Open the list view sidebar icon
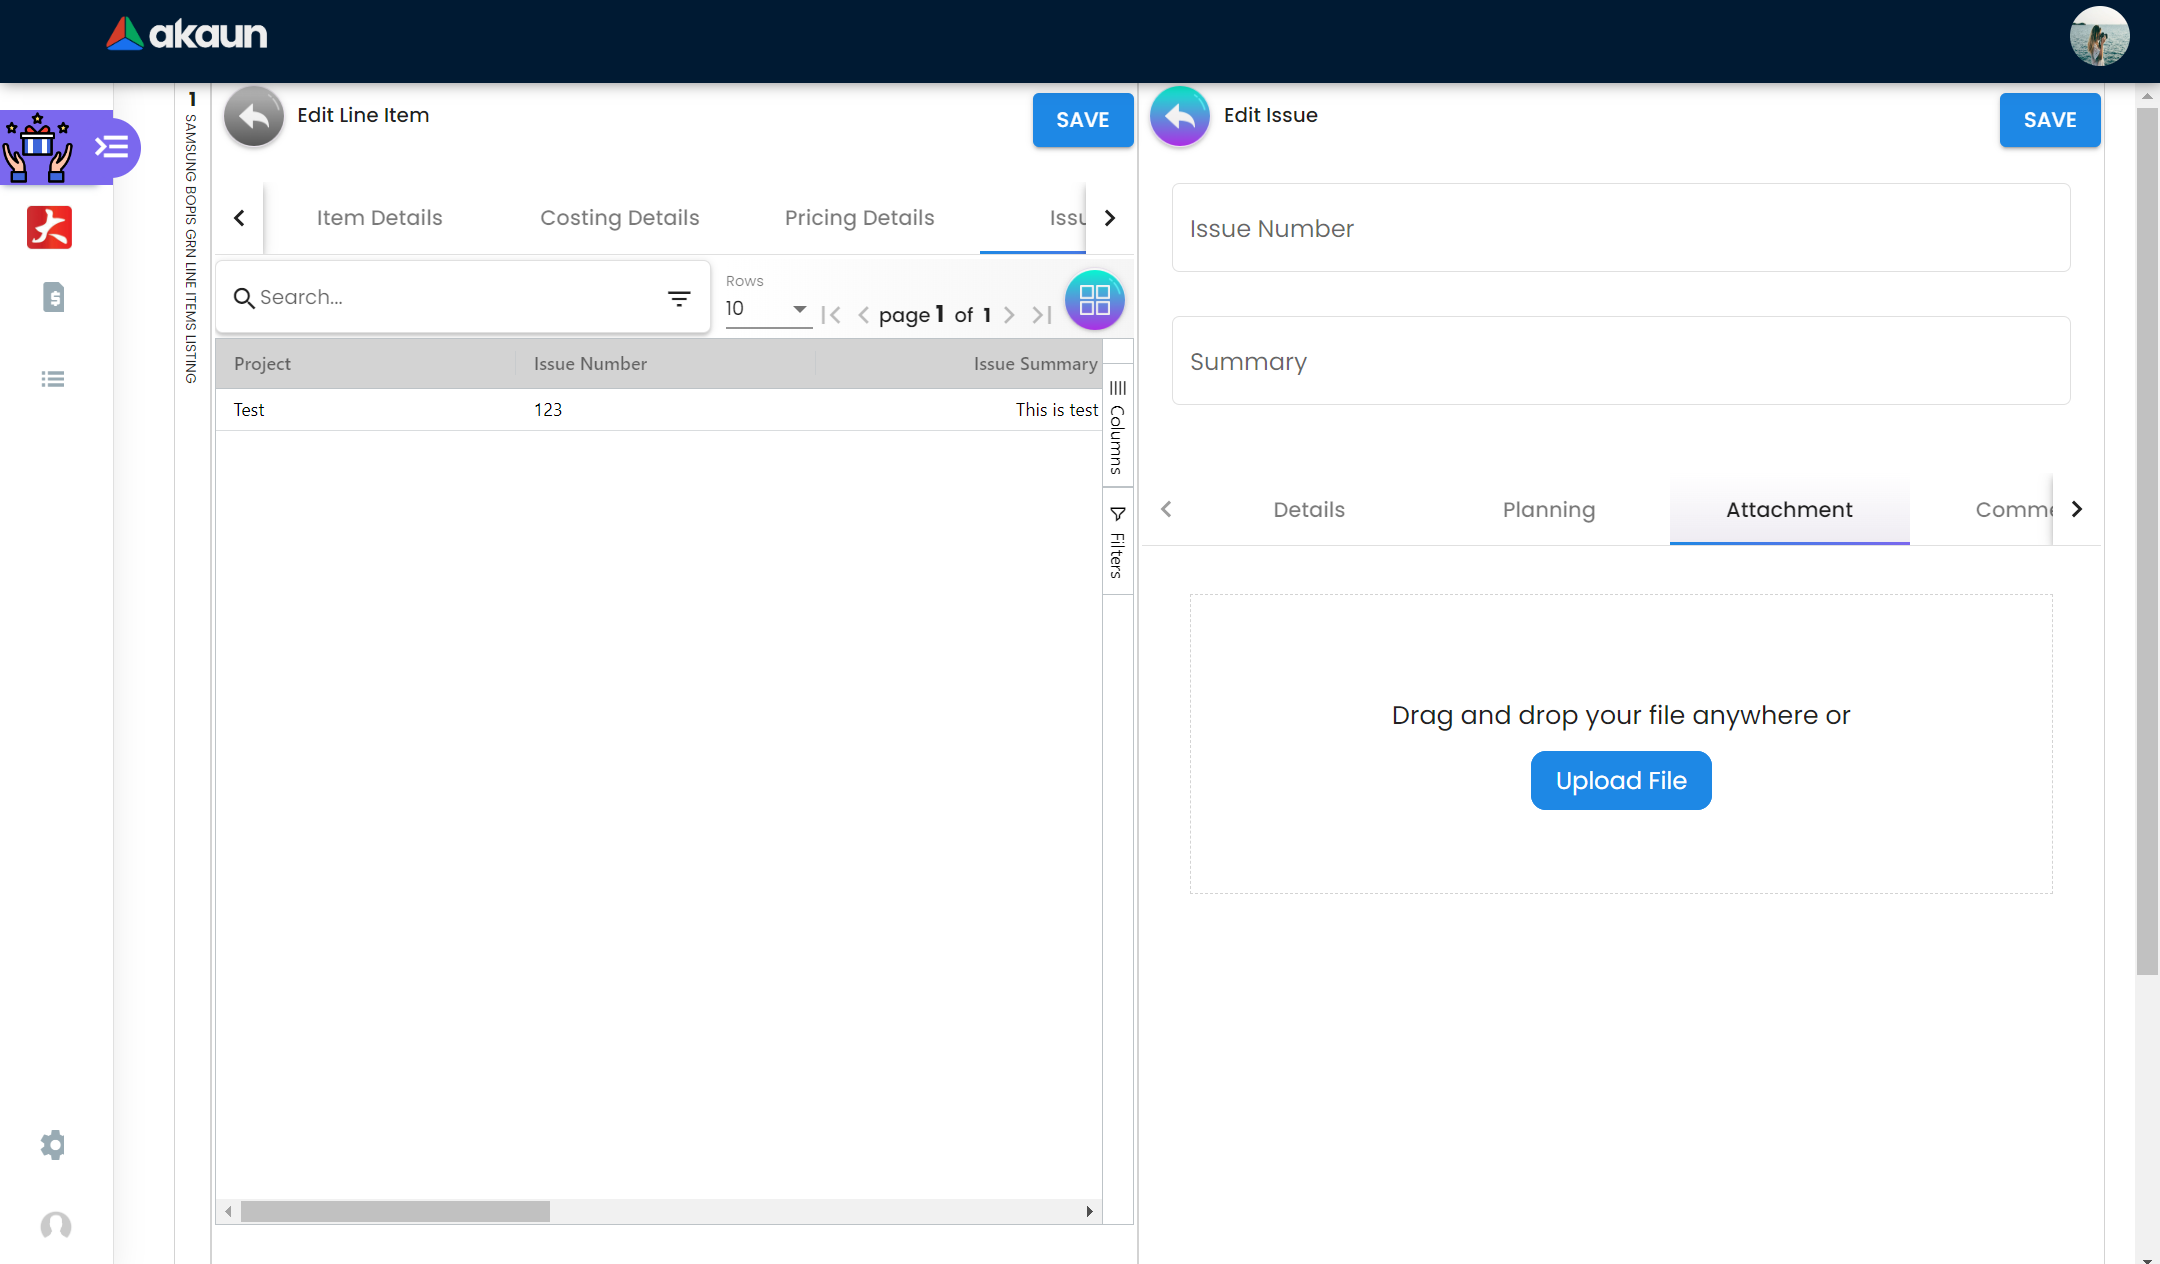This screenshot has width=2160, height=1264. click(x=53, y=379)
